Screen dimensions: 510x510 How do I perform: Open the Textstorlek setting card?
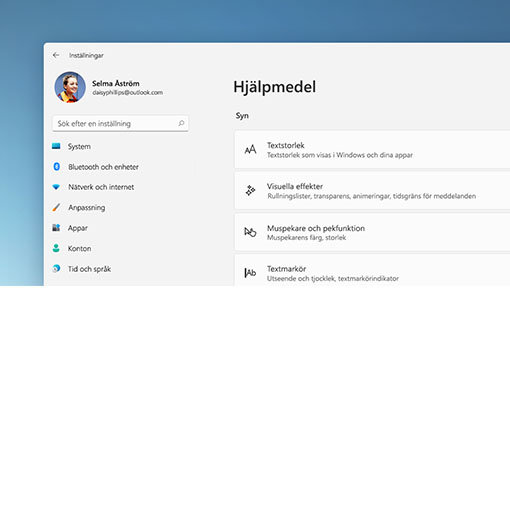(372, 150)
